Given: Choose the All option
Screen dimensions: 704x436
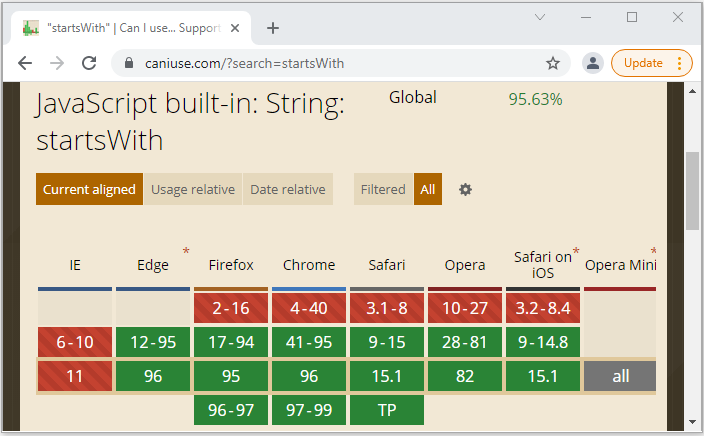Looking at the screenshot, I should click(x=428, y=189).
